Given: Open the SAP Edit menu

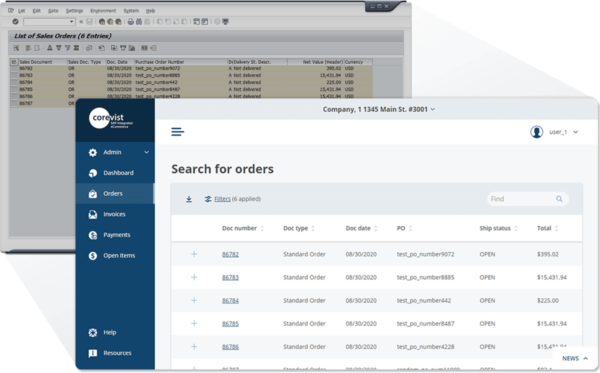Looking at the screenshot, I should pyautogui.click(x=36, y=11).
